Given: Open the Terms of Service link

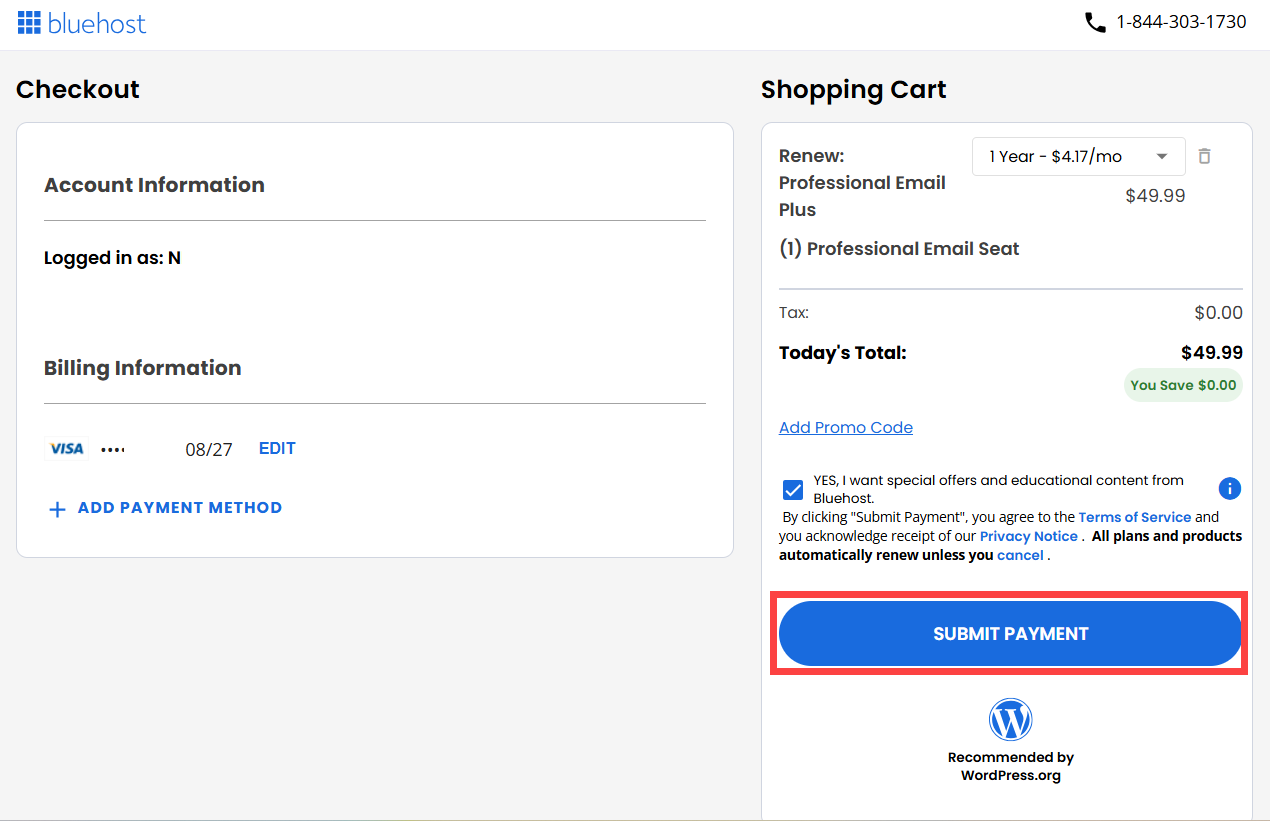Looking at the screenshot, I should [x=1135, y=517].
